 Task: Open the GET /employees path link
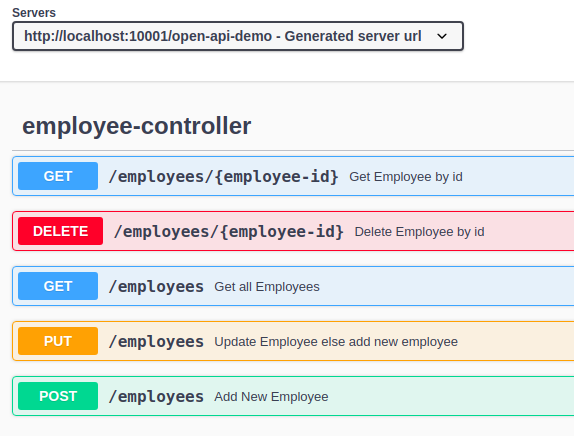[156, 287]
